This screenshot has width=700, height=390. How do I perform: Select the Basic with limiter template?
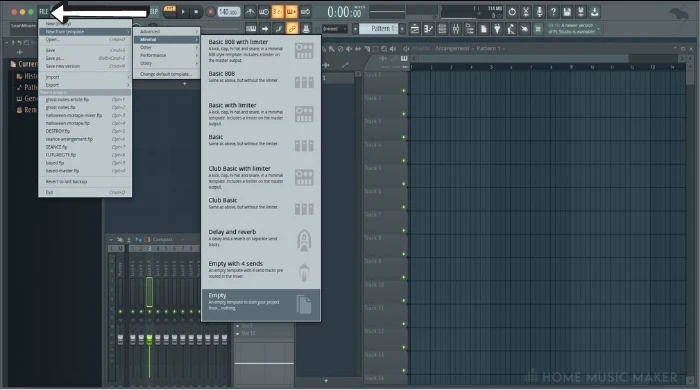pos(261,115)
